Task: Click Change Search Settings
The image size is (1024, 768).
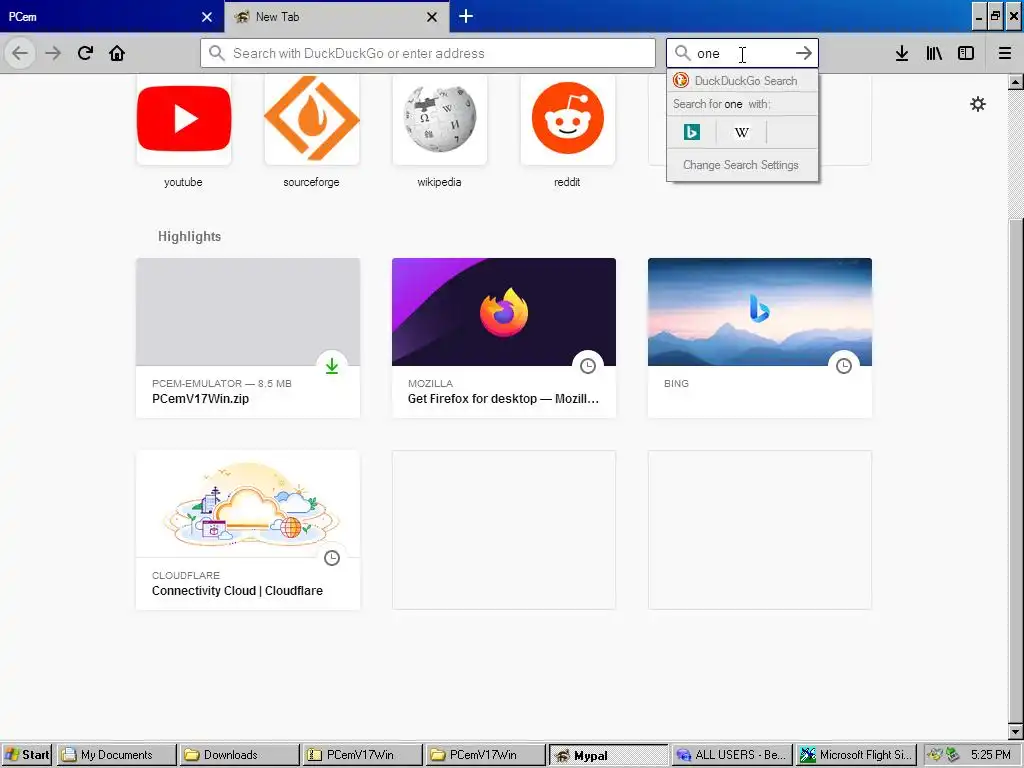Action: 742,165
